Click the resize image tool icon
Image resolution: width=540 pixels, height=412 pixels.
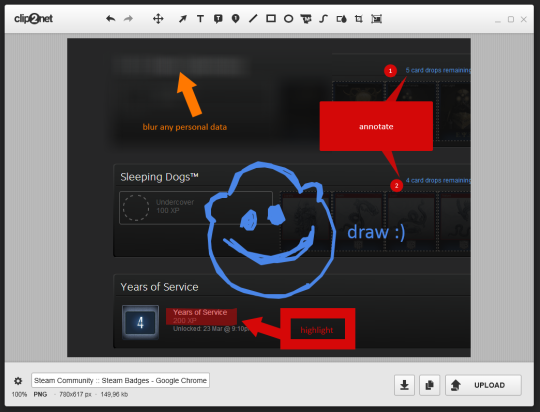click(376, 19)
